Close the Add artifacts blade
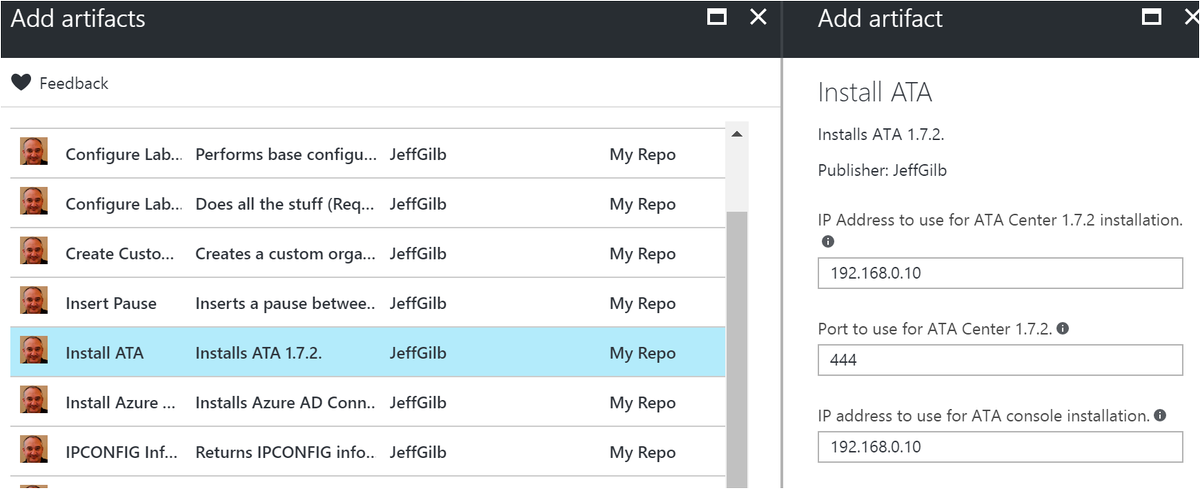Image resolution: width=1200 pixels, height=489 pixels. [x=758, y=17]
